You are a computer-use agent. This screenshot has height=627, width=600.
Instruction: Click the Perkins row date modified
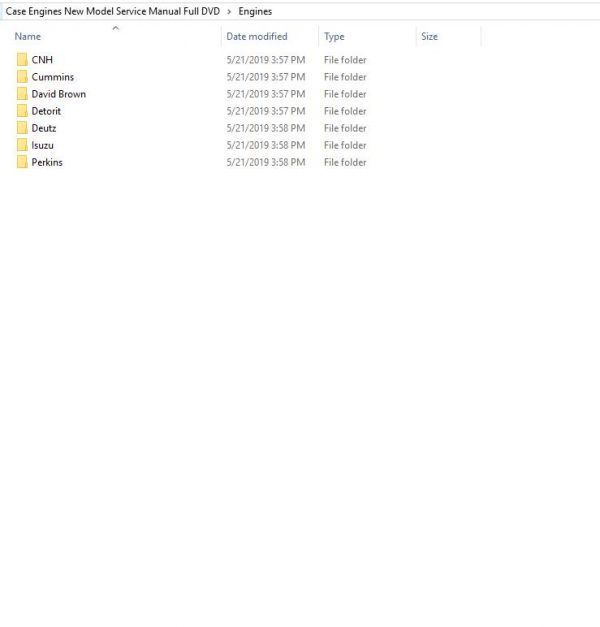pos(266,162)
